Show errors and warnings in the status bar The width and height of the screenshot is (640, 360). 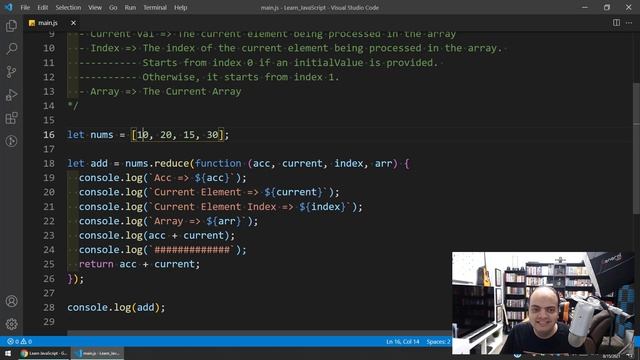tap(19, 341)
